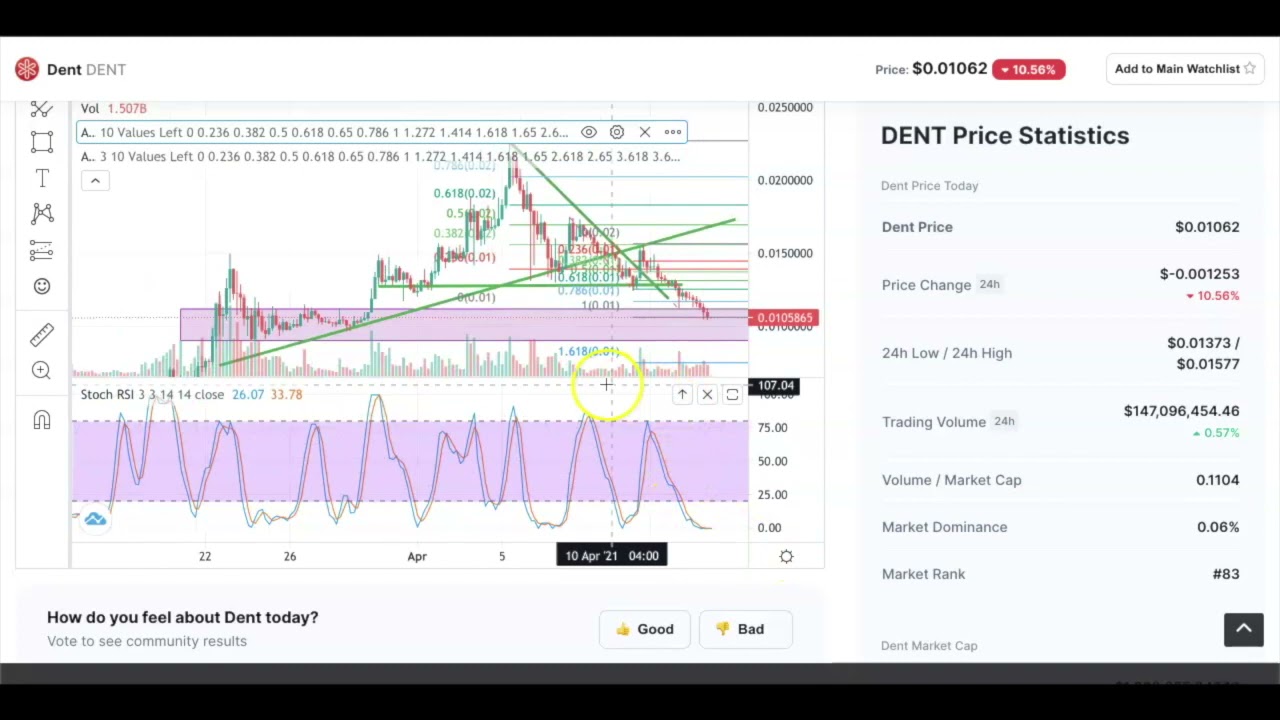Click the DENT Price Statistics heading
Screen dimensions: 1280x720
pos(1005,135)
